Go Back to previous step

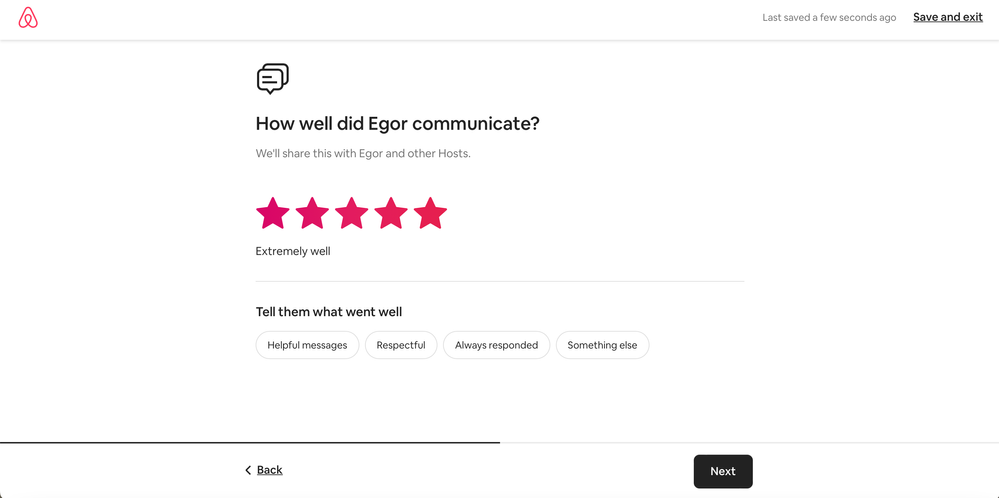click(x=269, y=470)
